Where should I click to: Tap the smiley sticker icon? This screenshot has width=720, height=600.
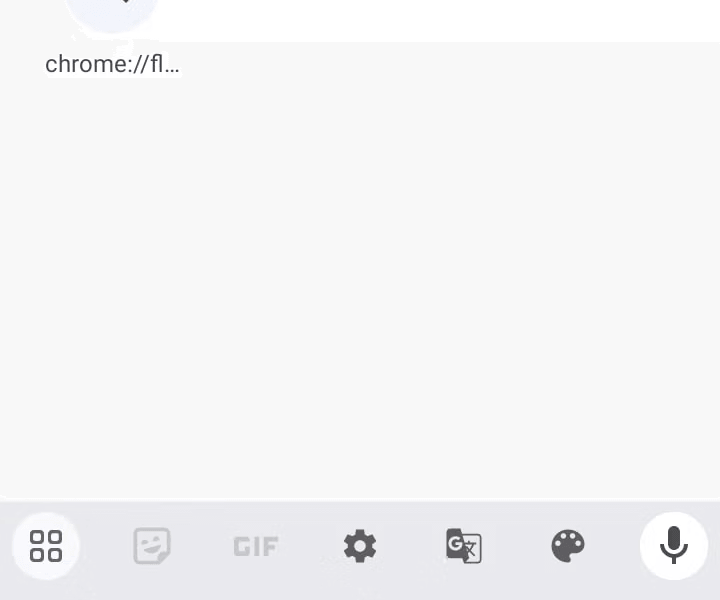coord(152,546)
